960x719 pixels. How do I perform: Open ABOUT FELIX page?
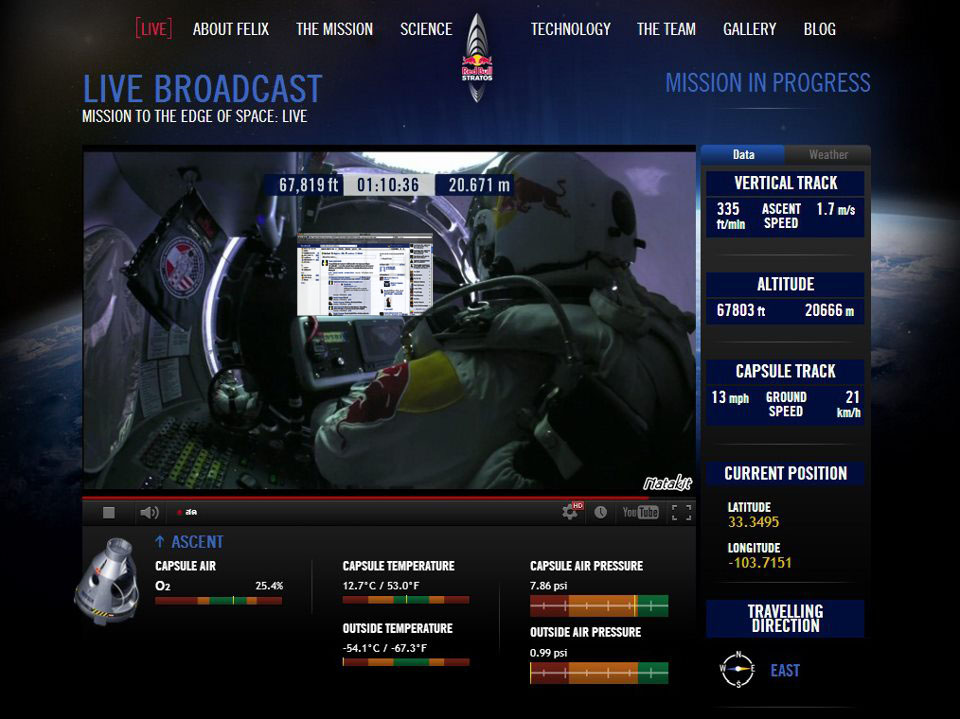231,29
